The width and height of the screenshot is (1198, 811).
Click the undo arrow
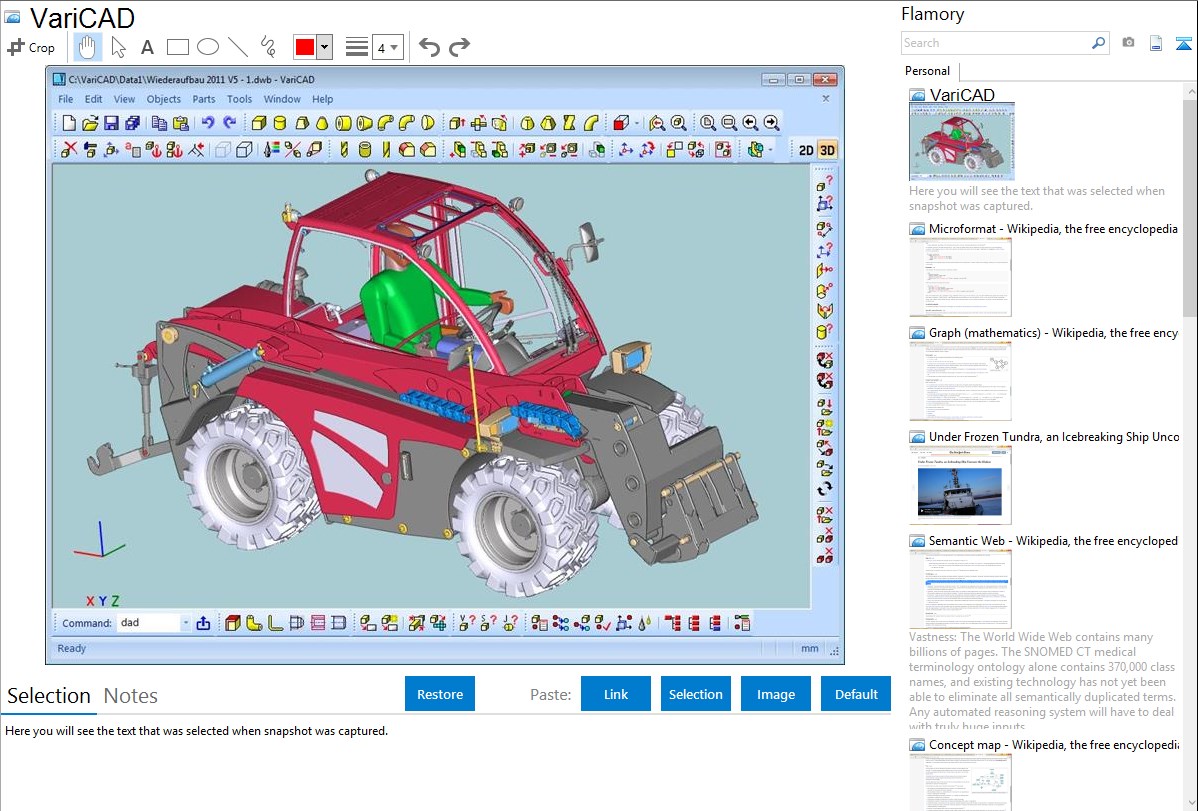click(x=429, y=47)
